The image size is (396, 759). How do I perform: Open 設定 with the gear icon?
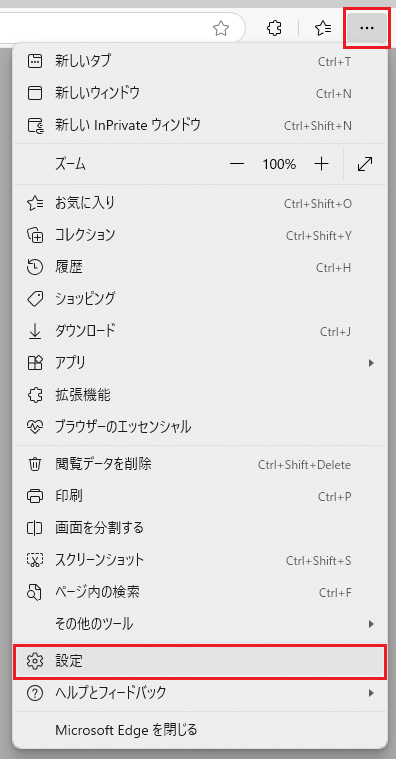pyautogui.click(x=200, y=661)
